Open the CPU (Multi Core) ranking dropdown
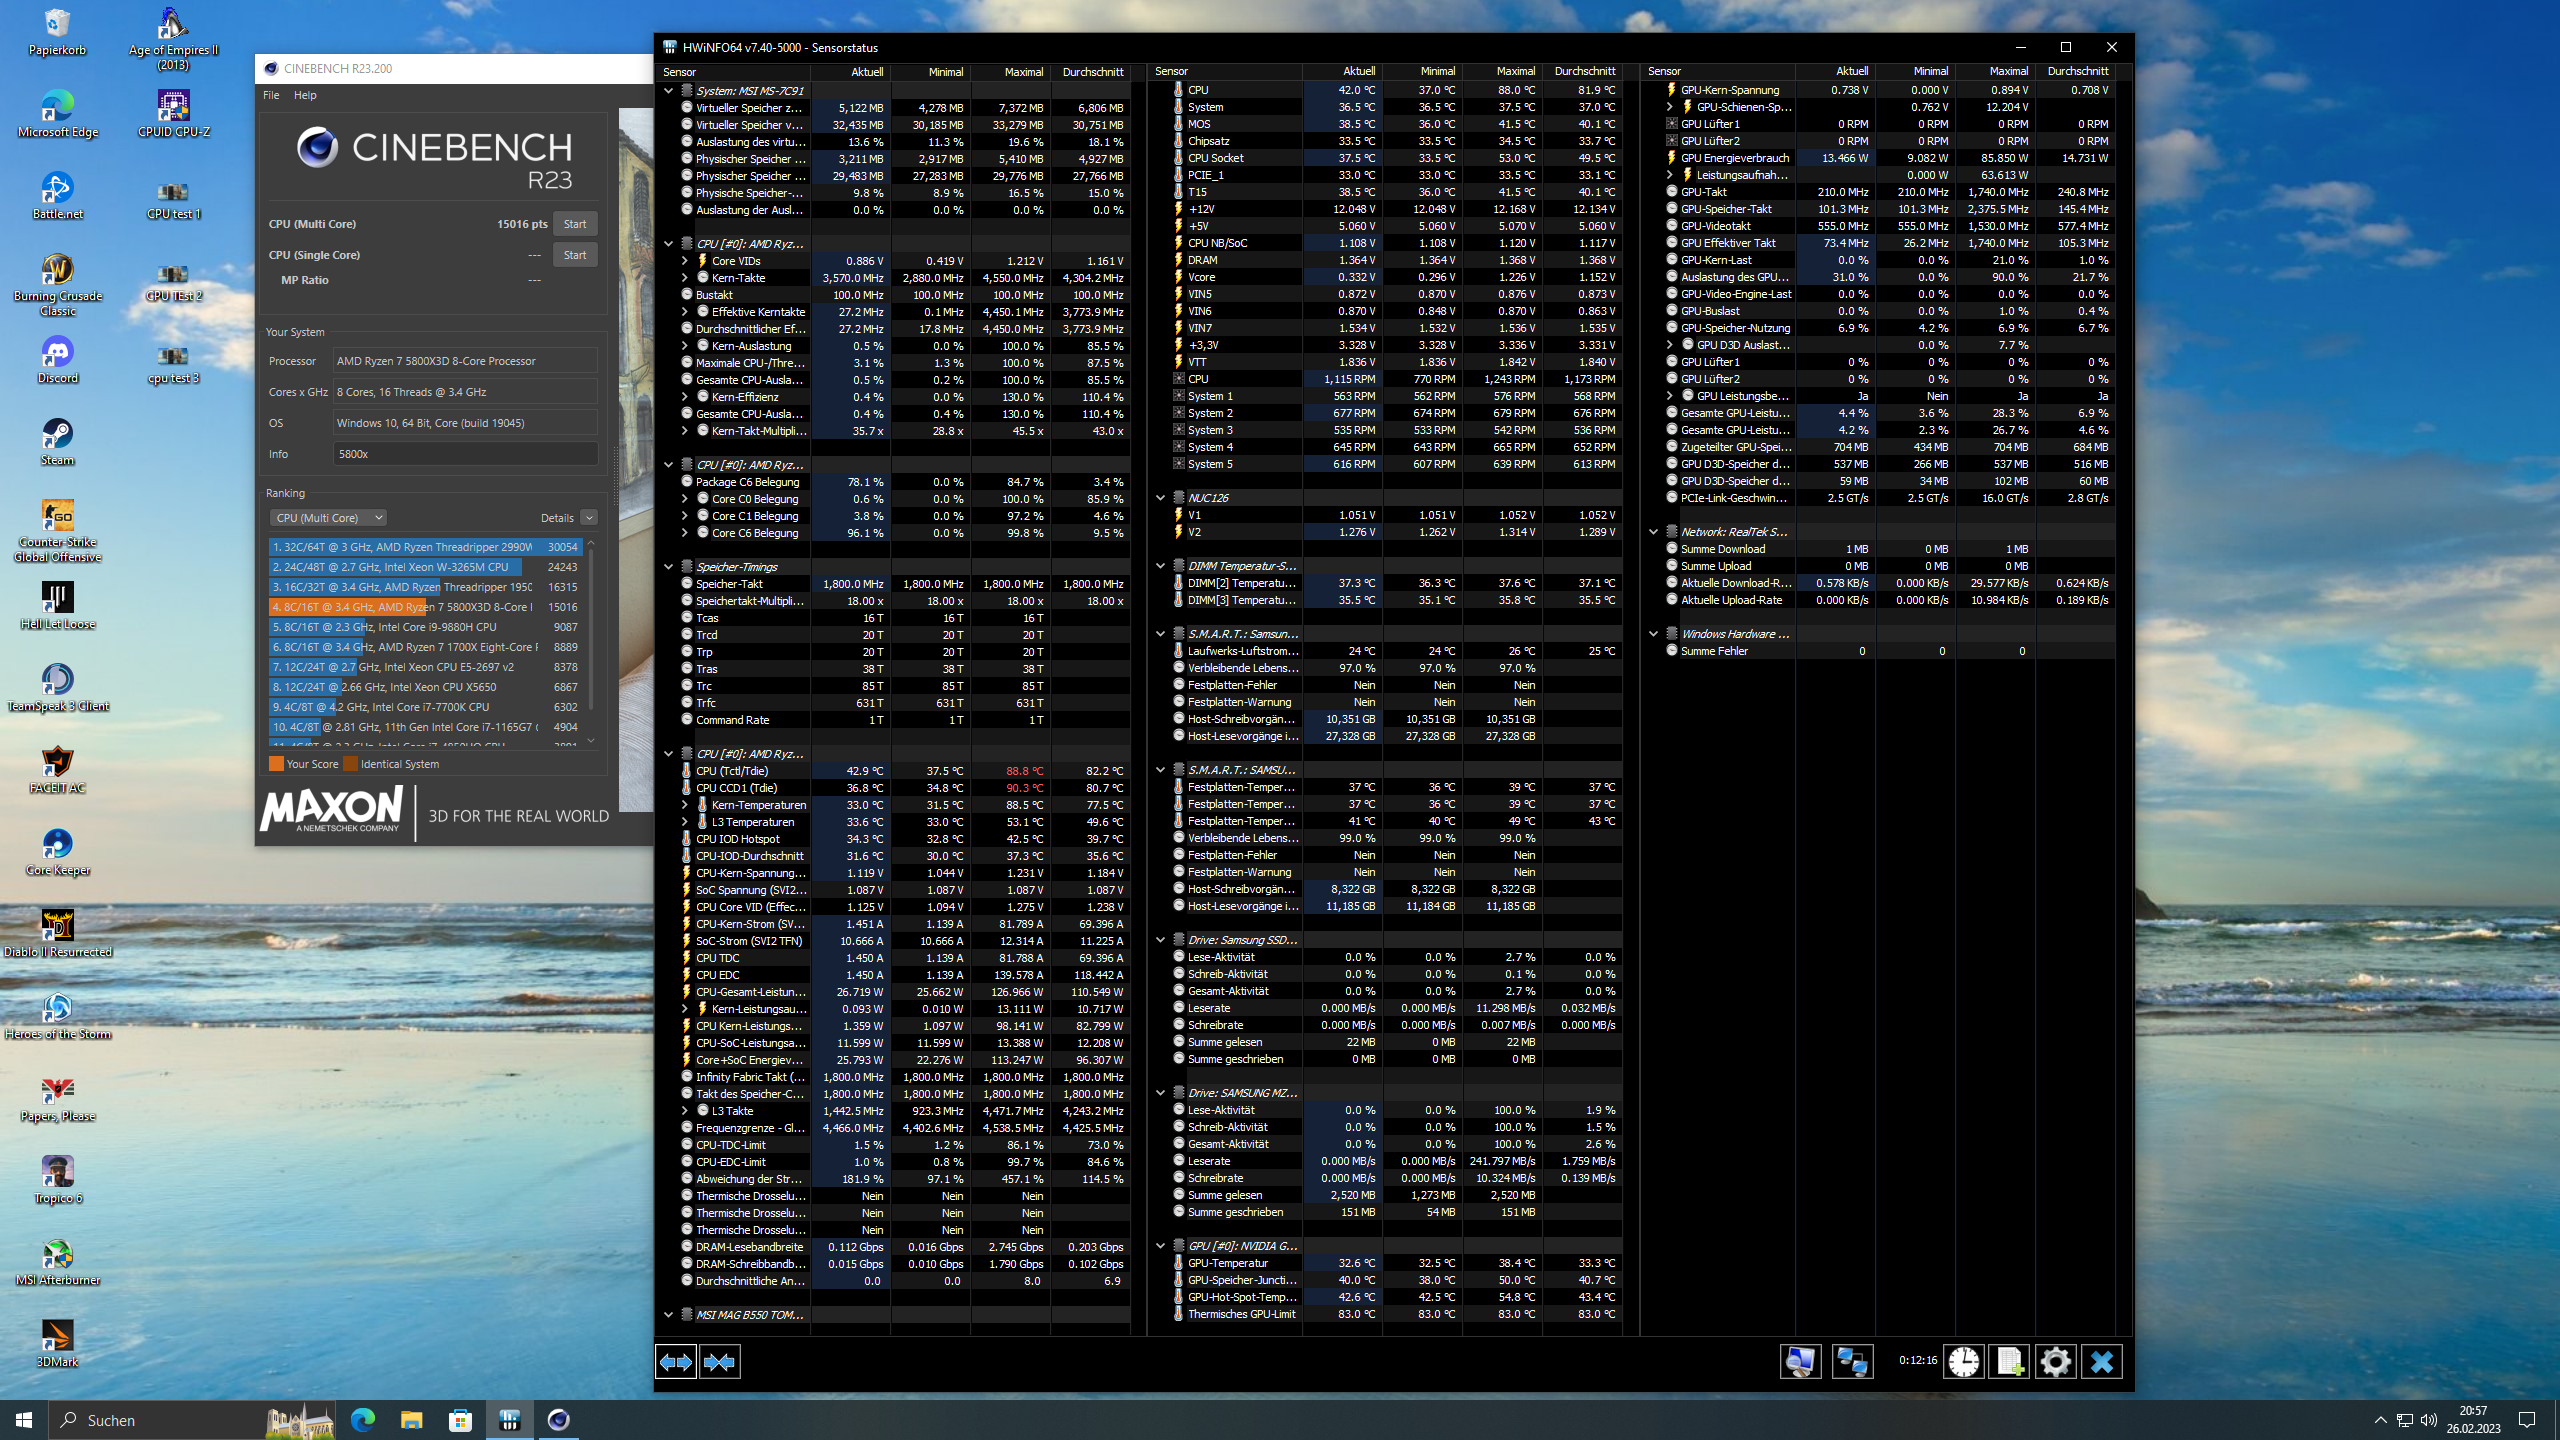This screenshot has width=2560, height=1440. (328, 518)
